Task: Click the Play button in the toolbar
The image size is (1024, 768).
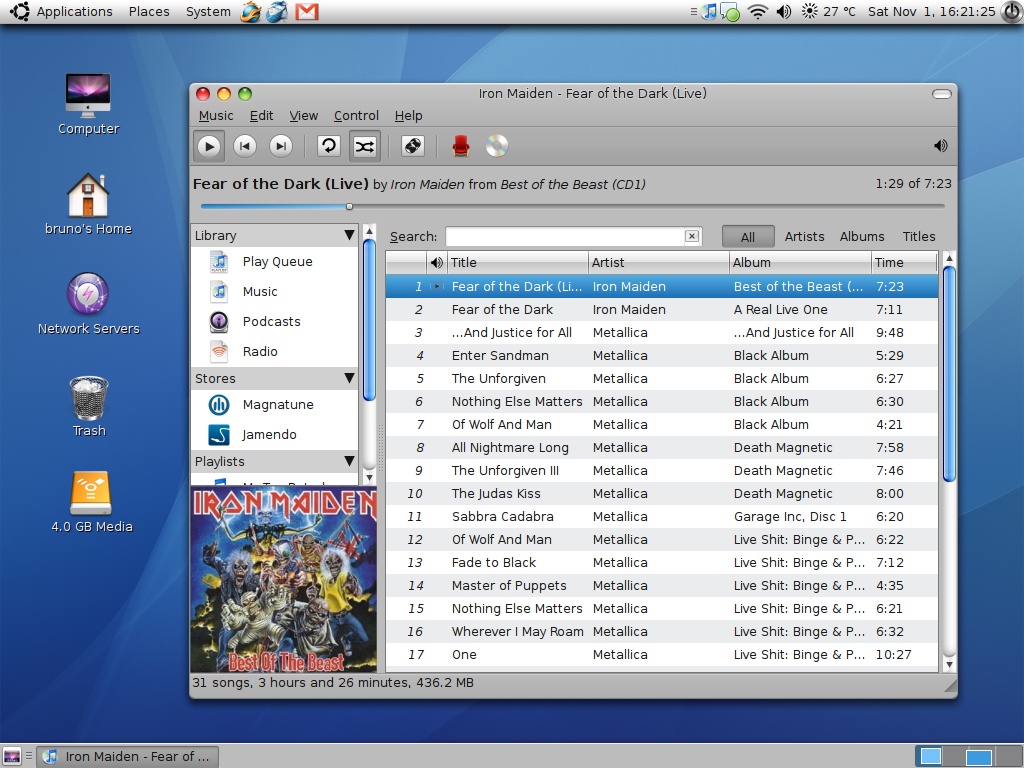Action: tap(209, 146)
